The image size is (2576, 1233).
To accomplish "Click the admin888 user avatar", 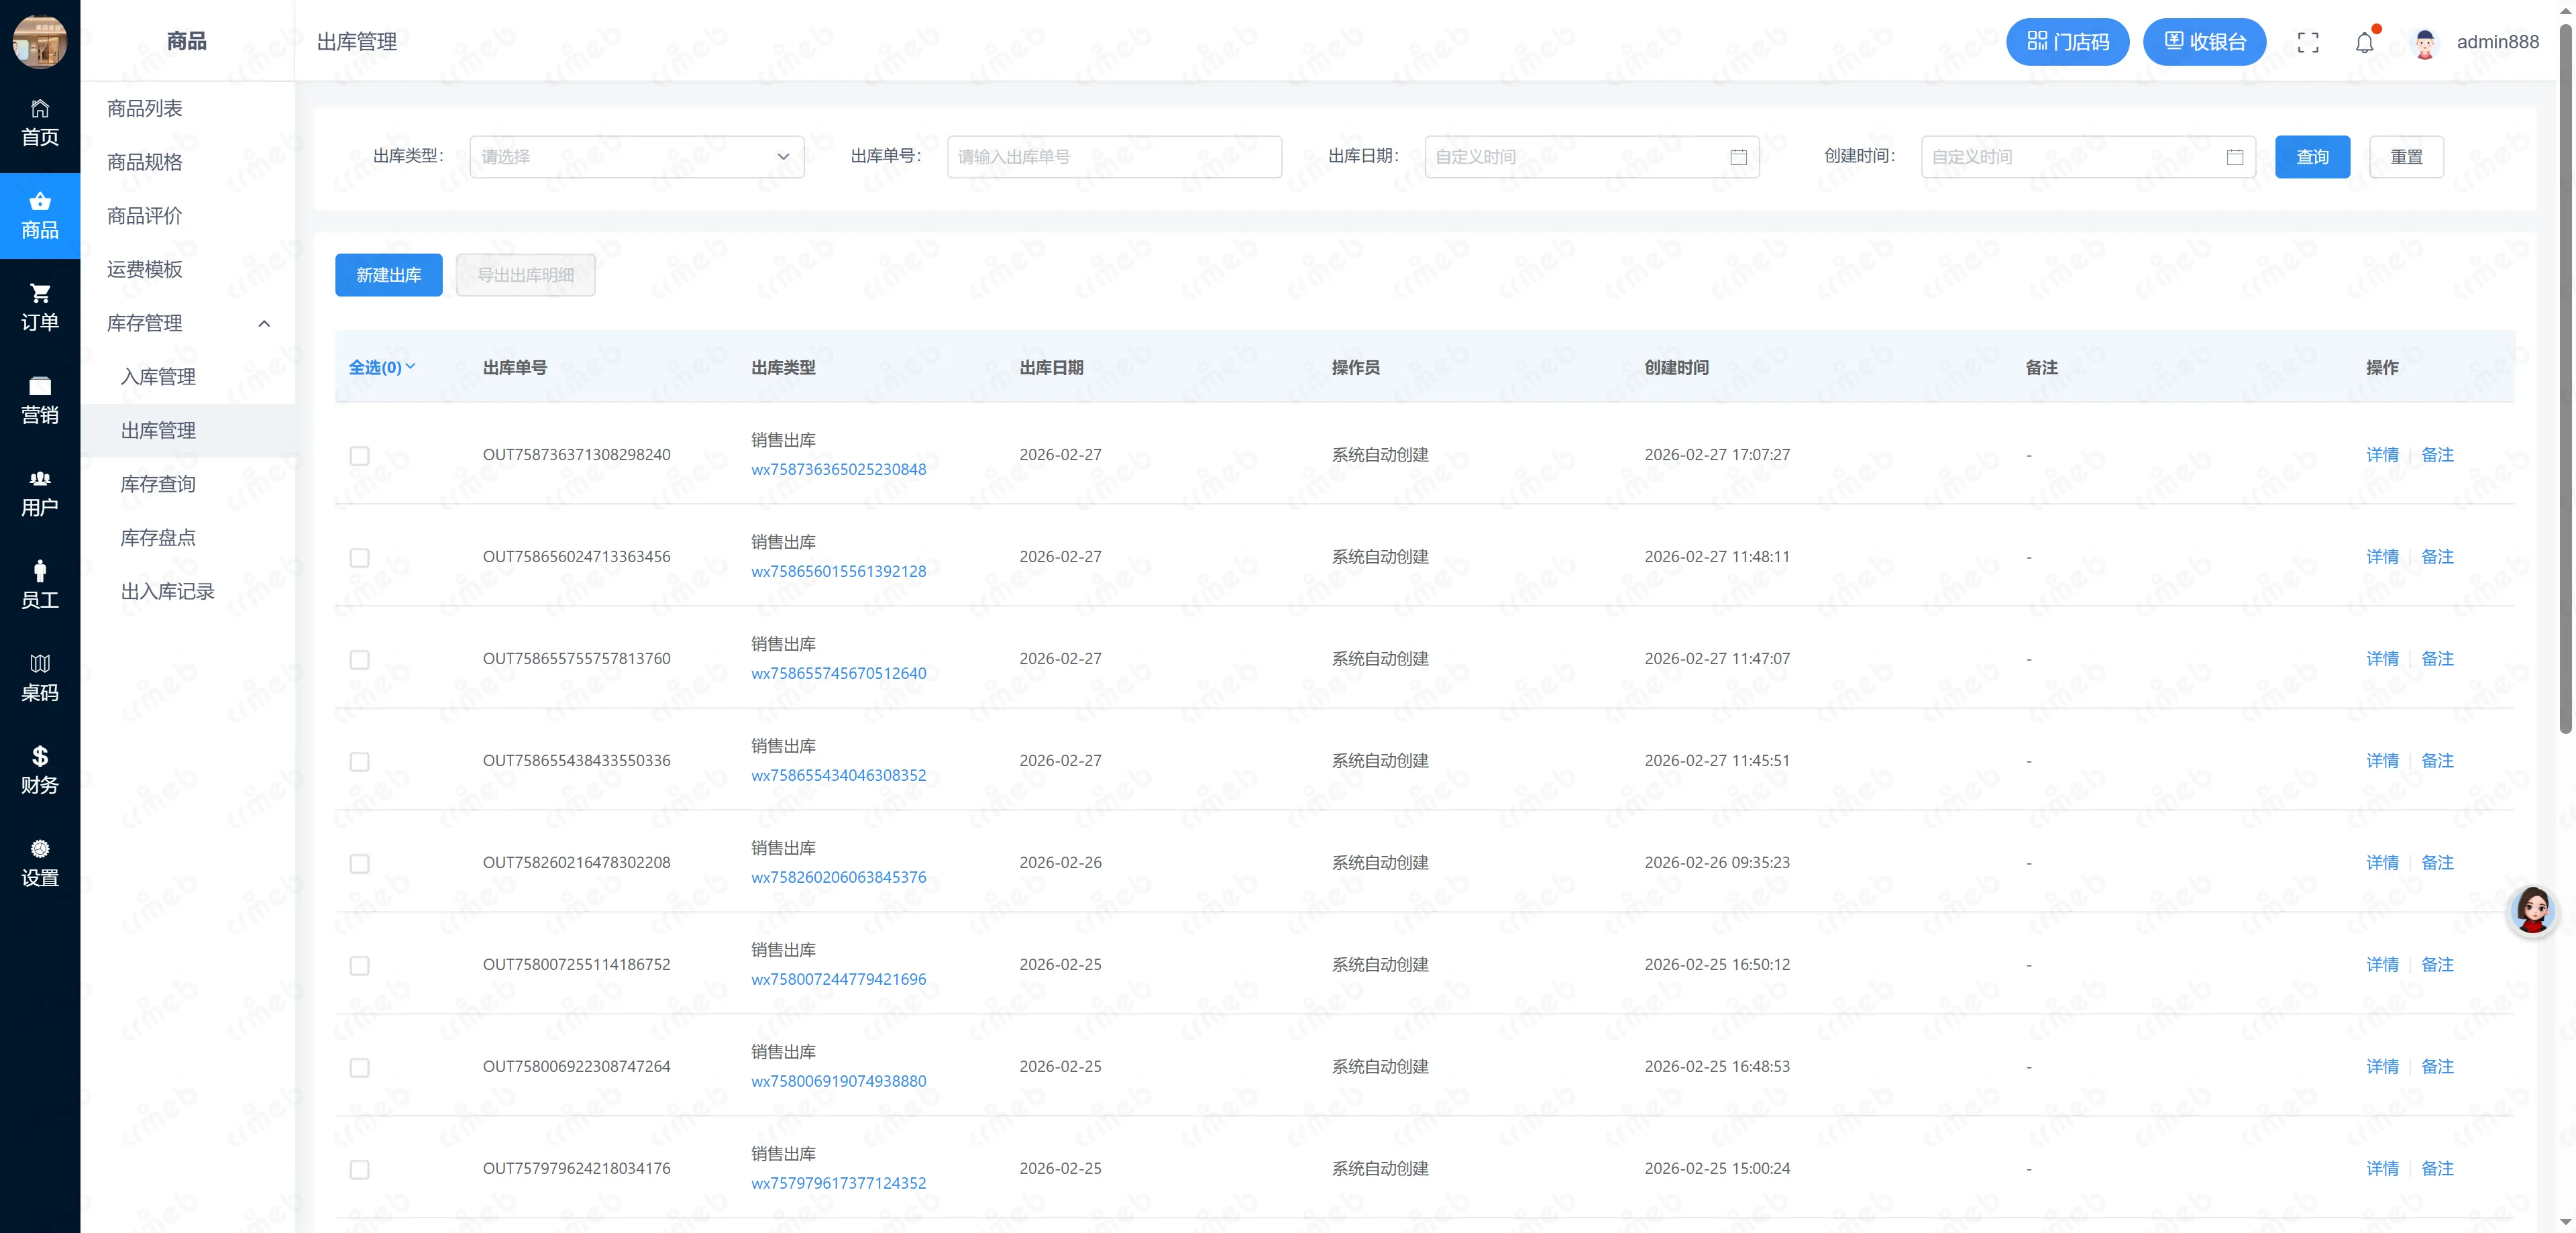I will (2425, 42).
